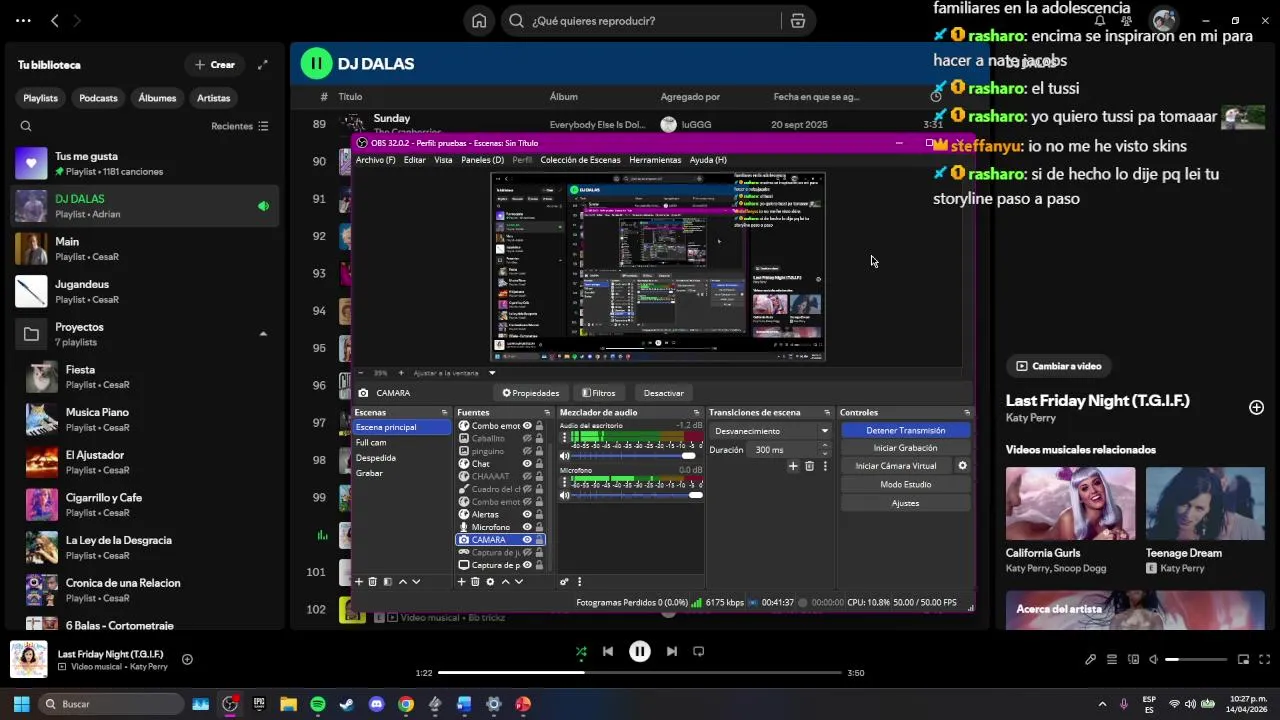Unlock the CAMARA source lock
Screen dimensions: 1280x720
click(x=539, y=540)
